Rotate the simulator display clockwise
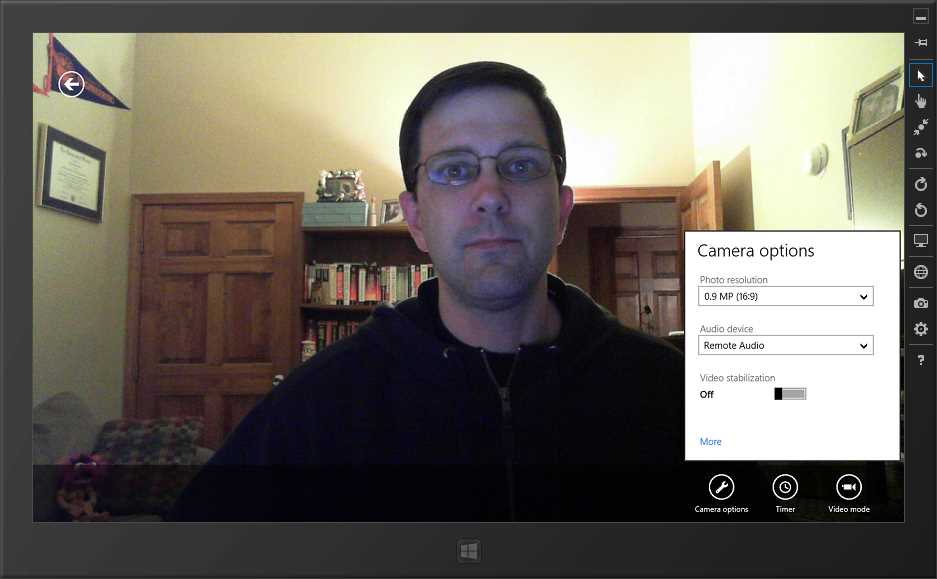Viewport: 937px width, 579px height. point(920,184)
